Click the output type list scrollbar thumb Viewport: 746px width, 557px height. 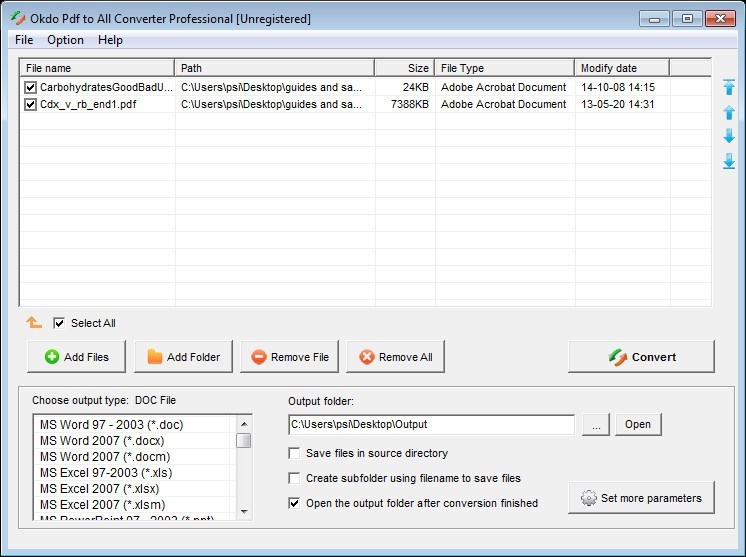point(244,440)
